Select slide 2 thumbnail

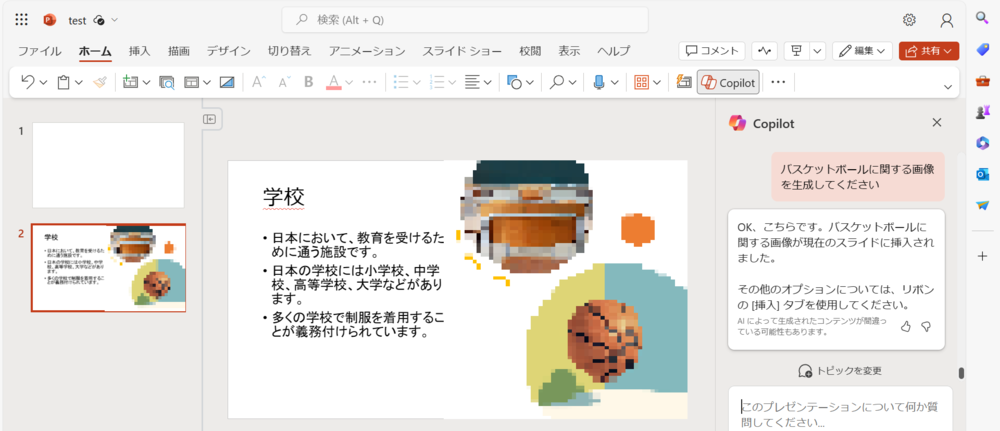click(x=108, y=268)
